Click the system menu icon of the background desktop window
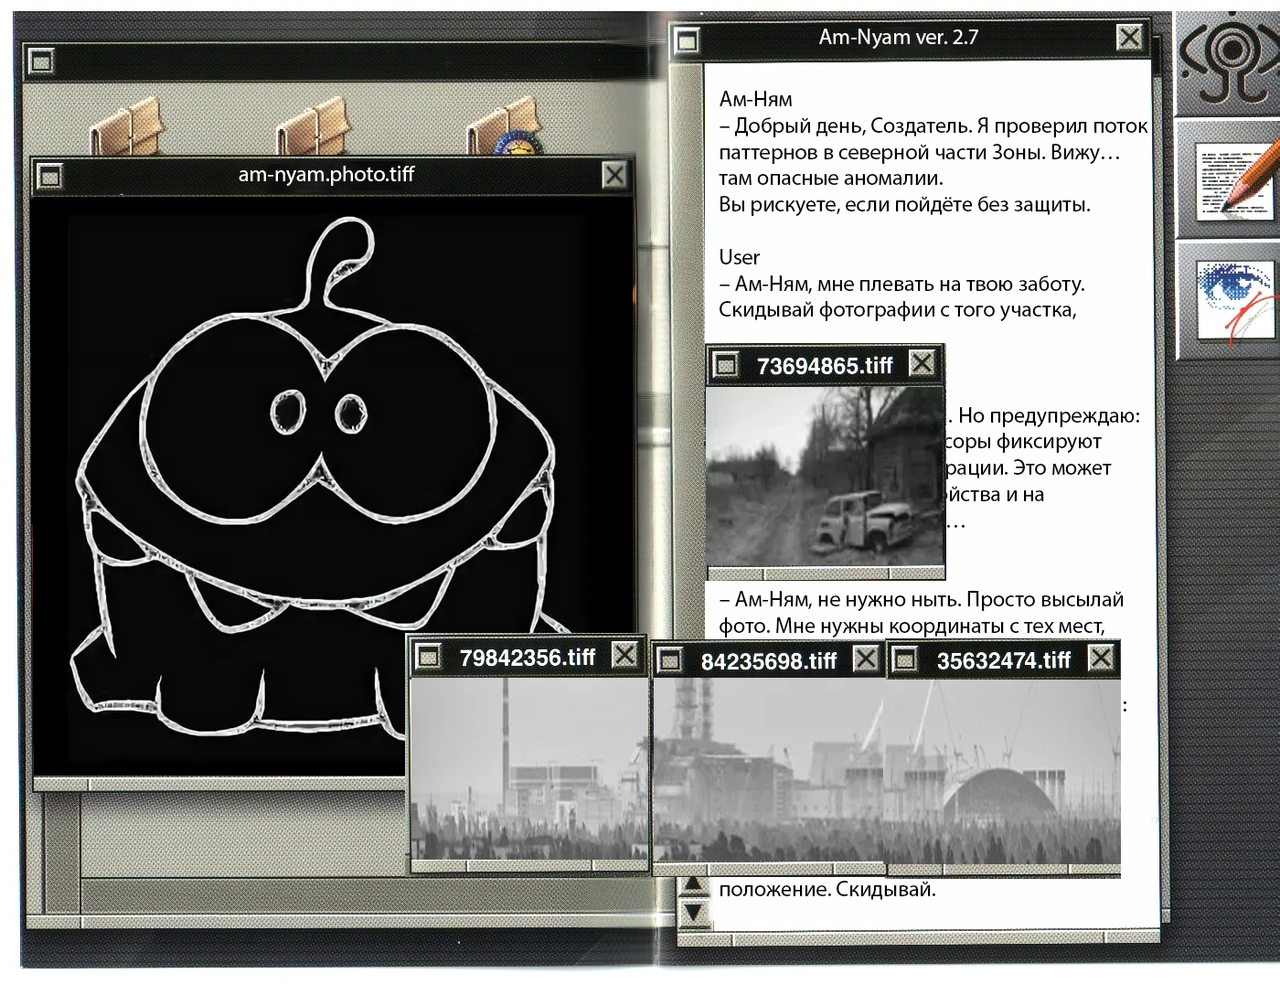 41,62
